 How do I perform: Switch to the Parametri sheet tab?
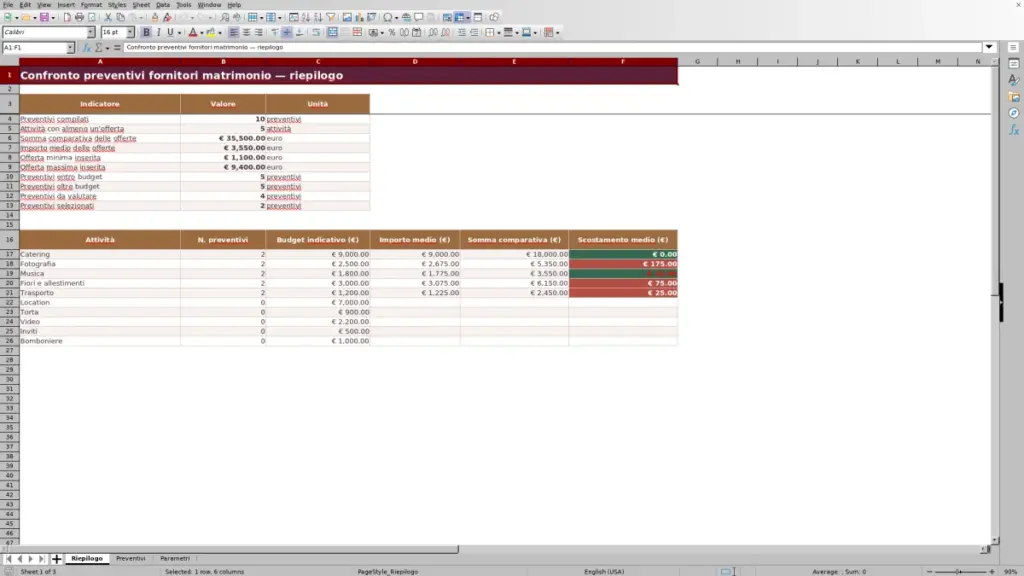[x=175, y=559]
